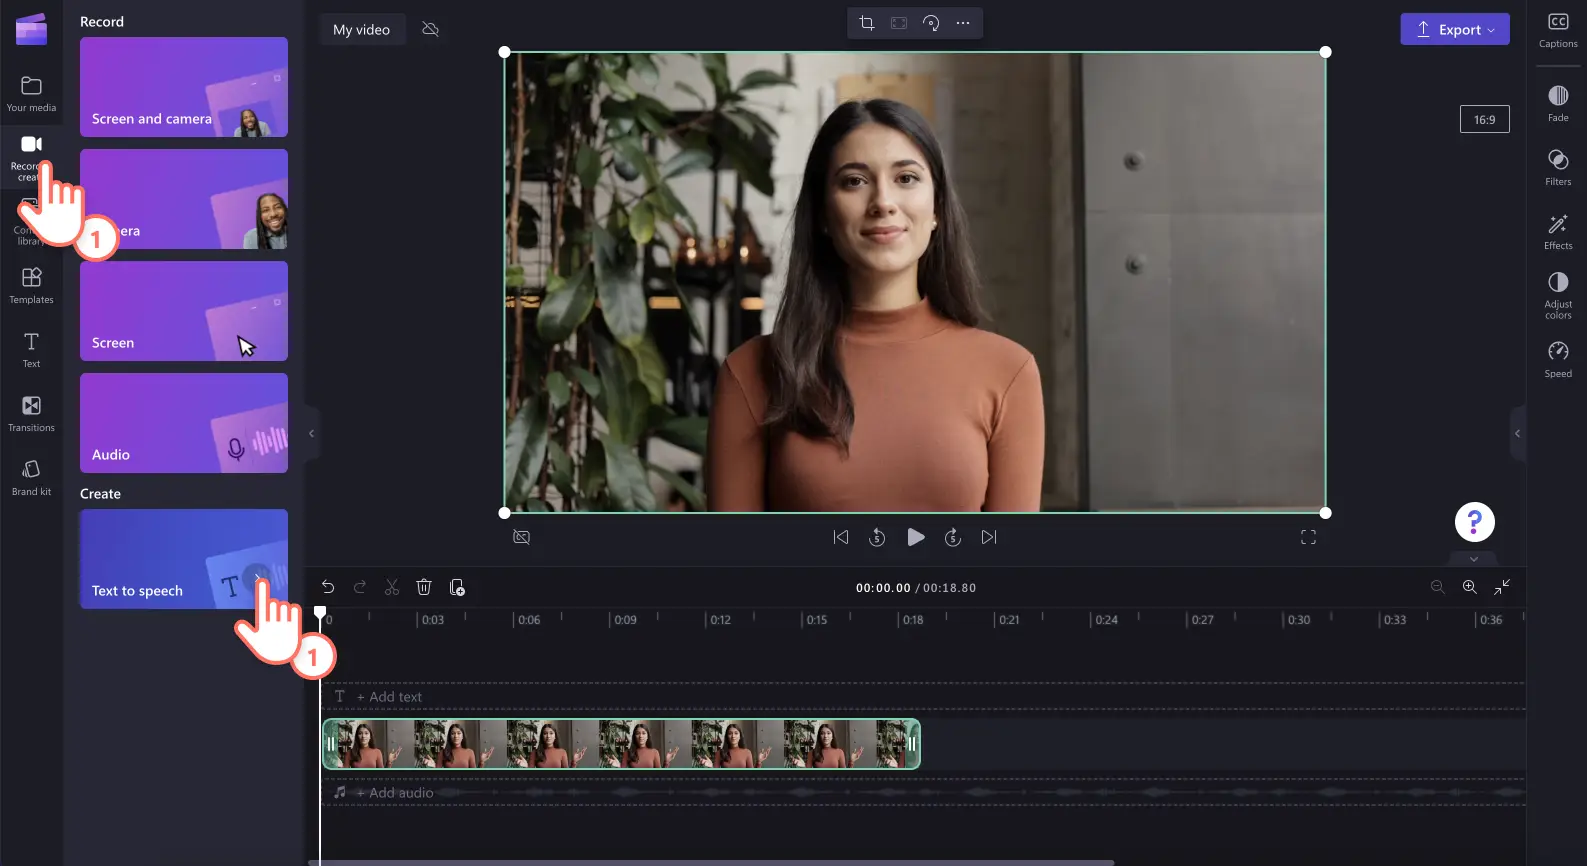1587x866 pixels.
Task: Select the Audio recording card
Action: 184,423
